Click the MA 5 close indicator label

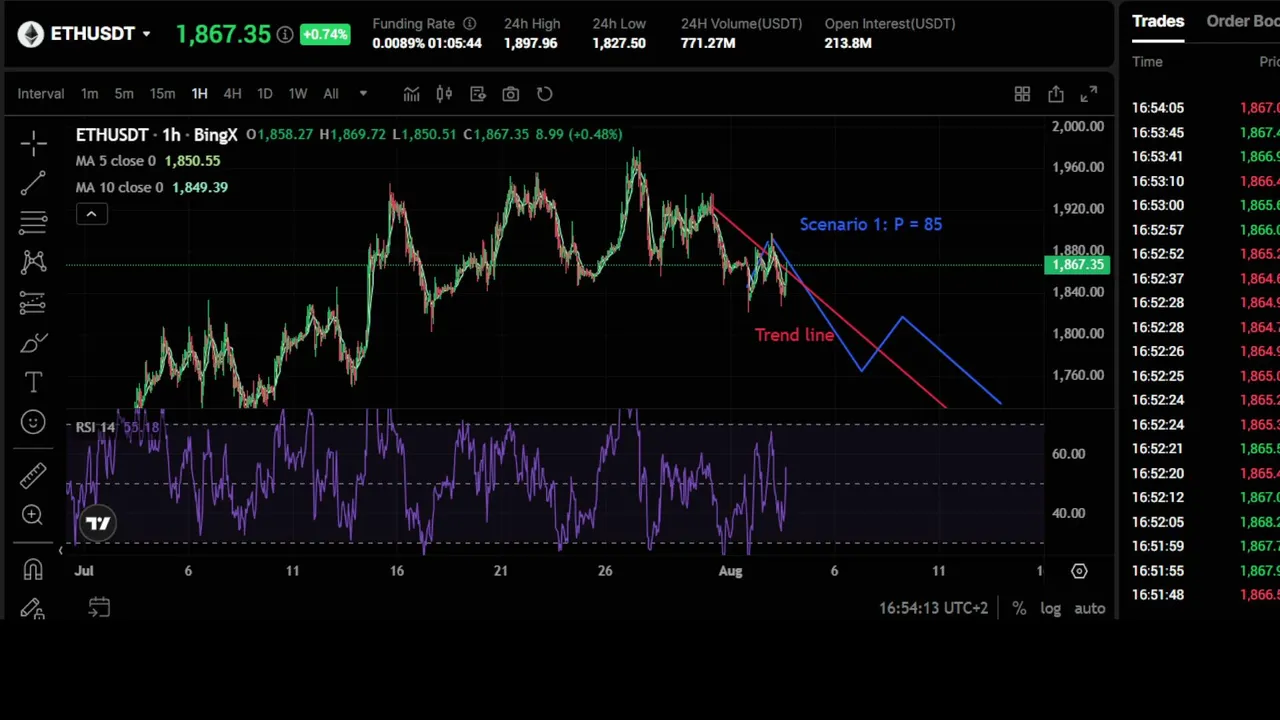click(116, 161)
